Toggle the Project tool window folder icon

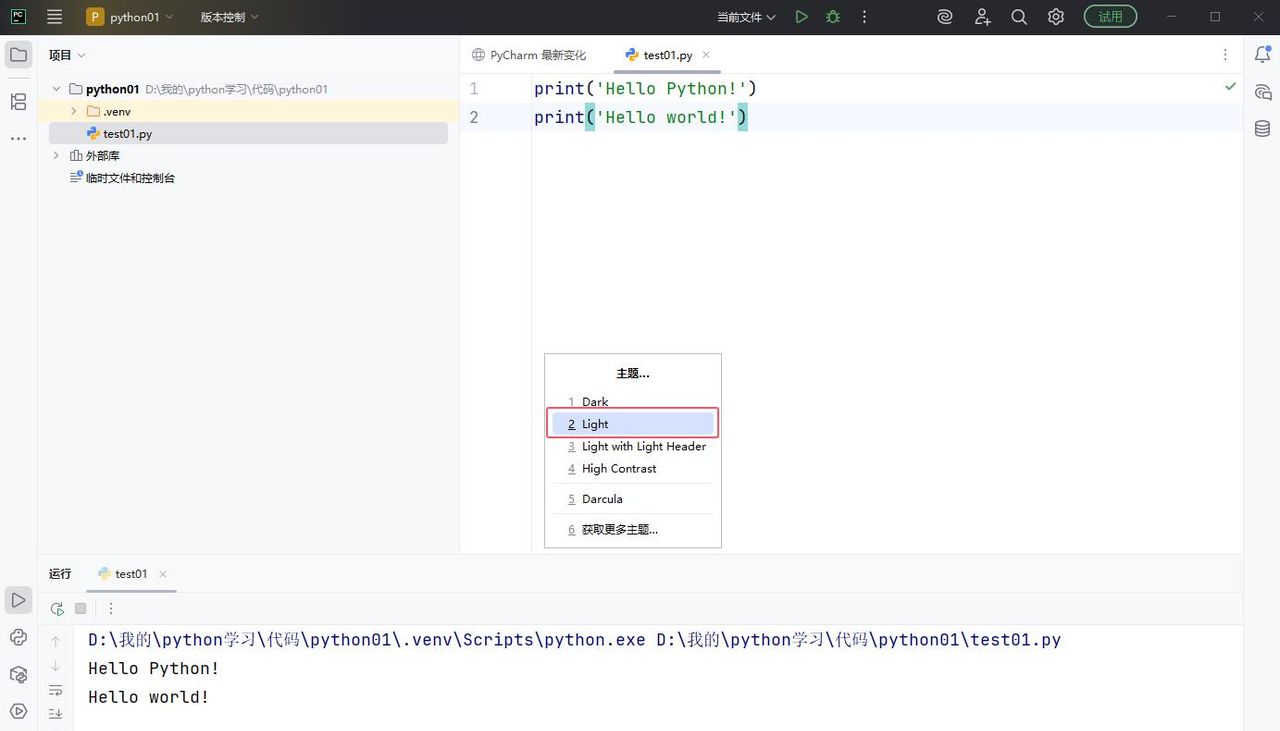click(18, 55)
